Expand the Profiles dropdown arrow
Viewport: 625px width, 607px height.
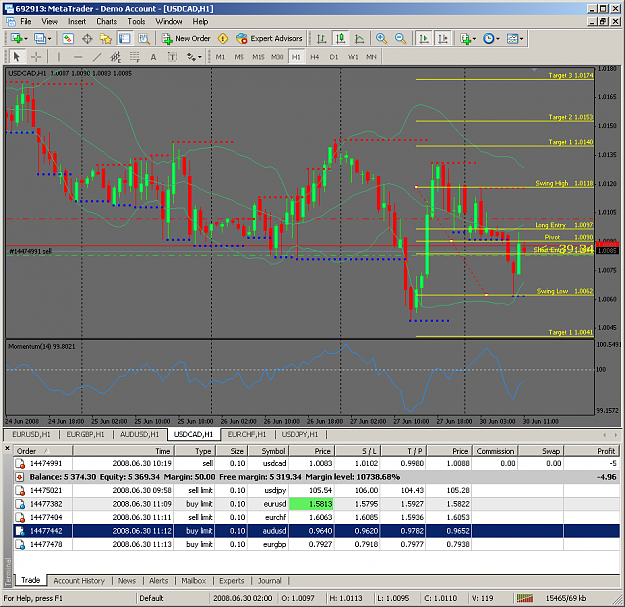(49, 39)
